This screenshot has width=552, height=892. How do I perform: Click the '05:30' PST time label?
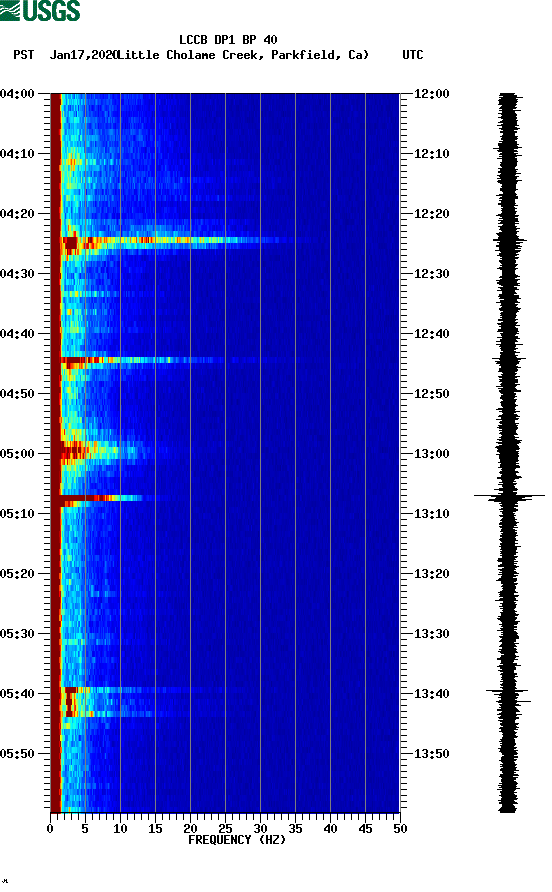point(17,634)
